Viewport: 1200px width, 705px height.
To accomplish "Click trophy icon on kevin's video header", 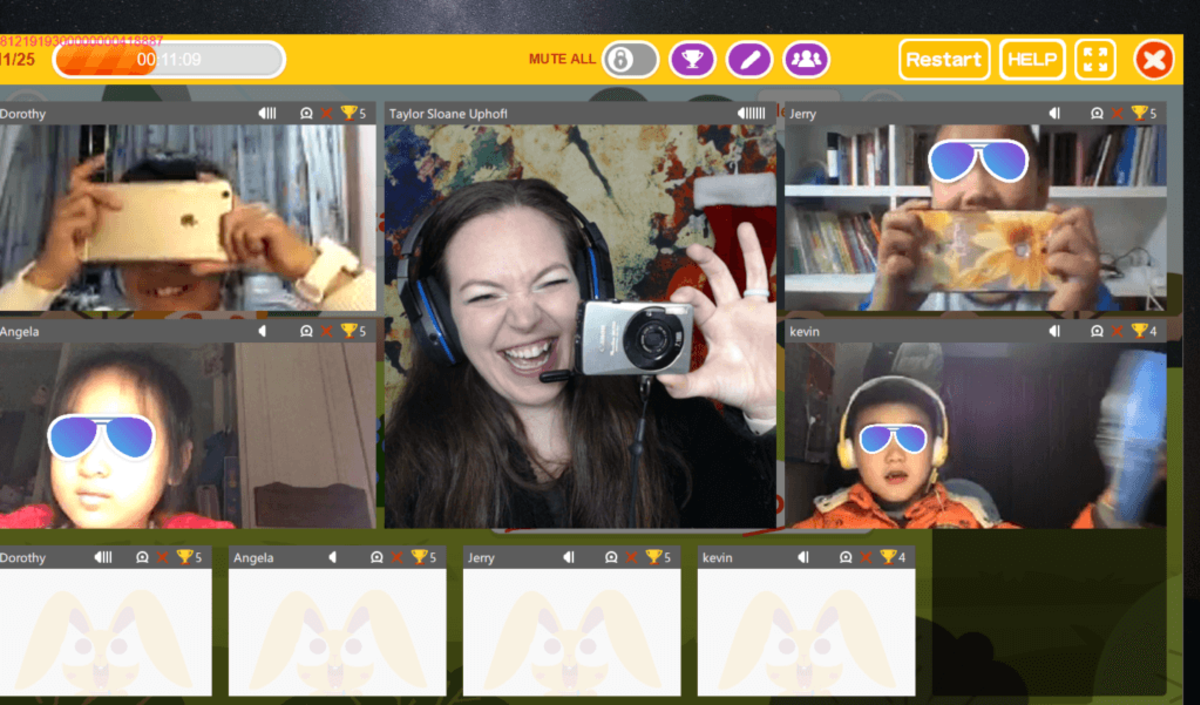I will click(1138, 331).
